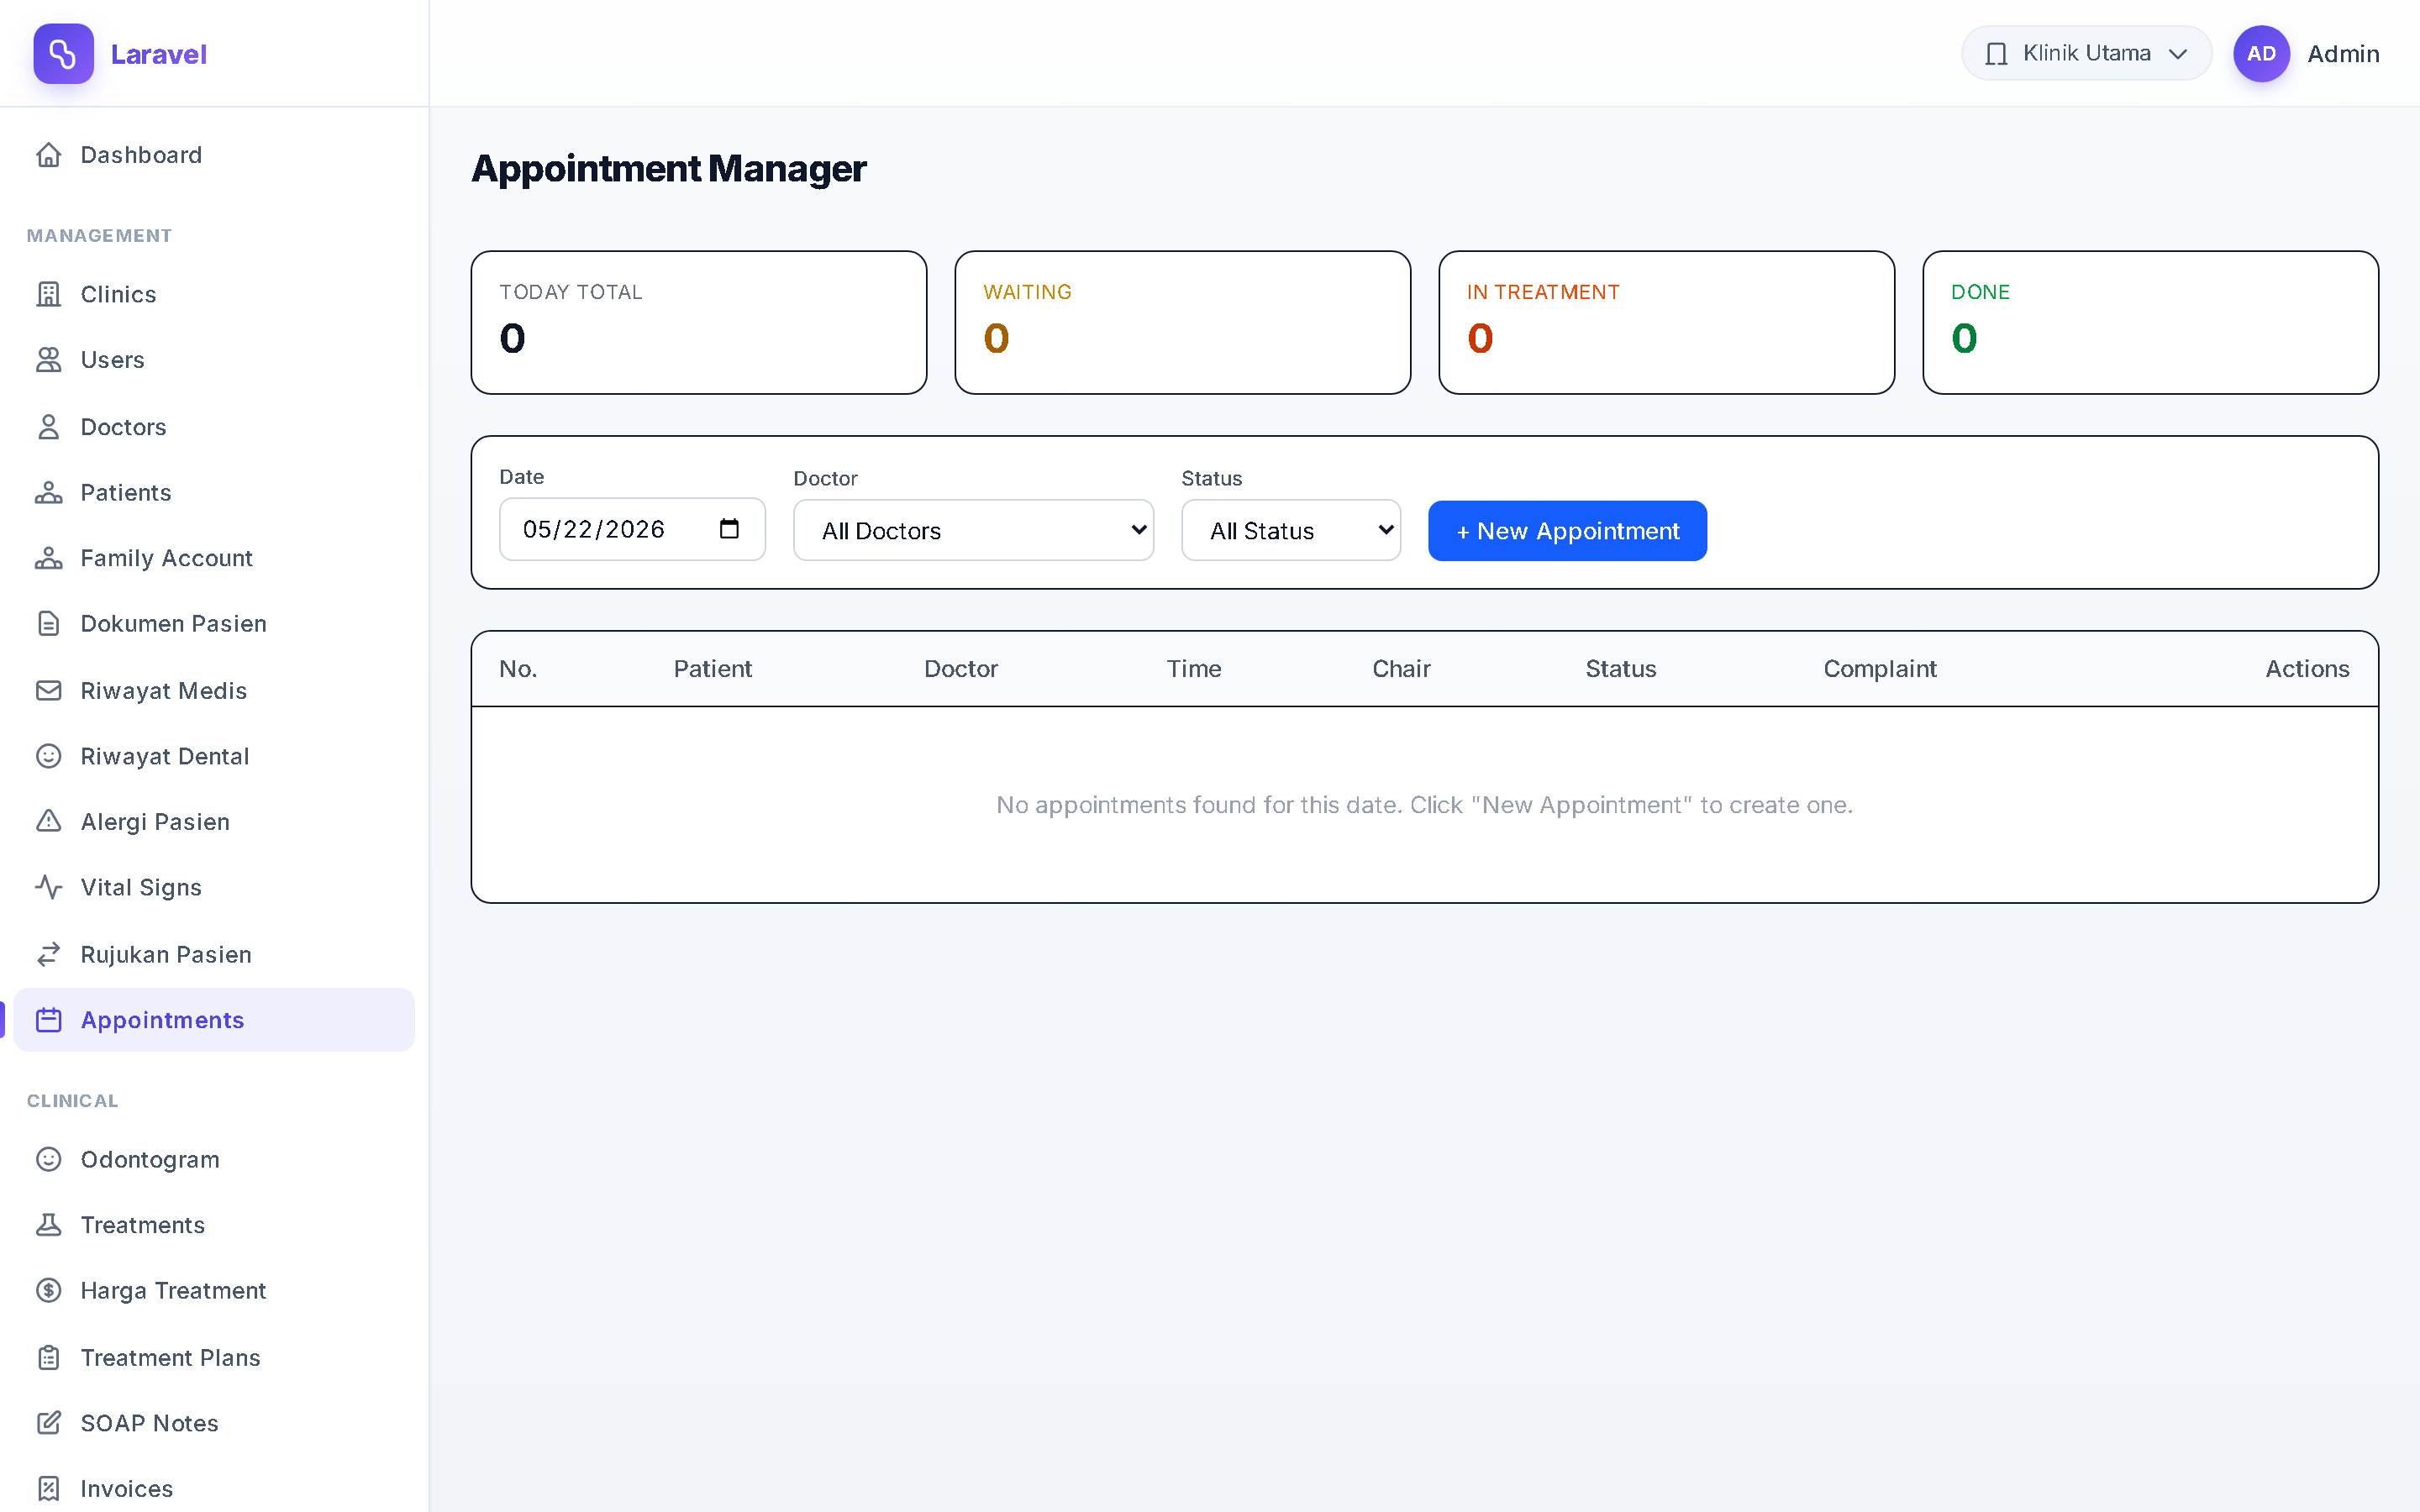The width and height of the screenshot is (2420, 1512).
Task: Select Family Account menu item
Action: point(214,558)
